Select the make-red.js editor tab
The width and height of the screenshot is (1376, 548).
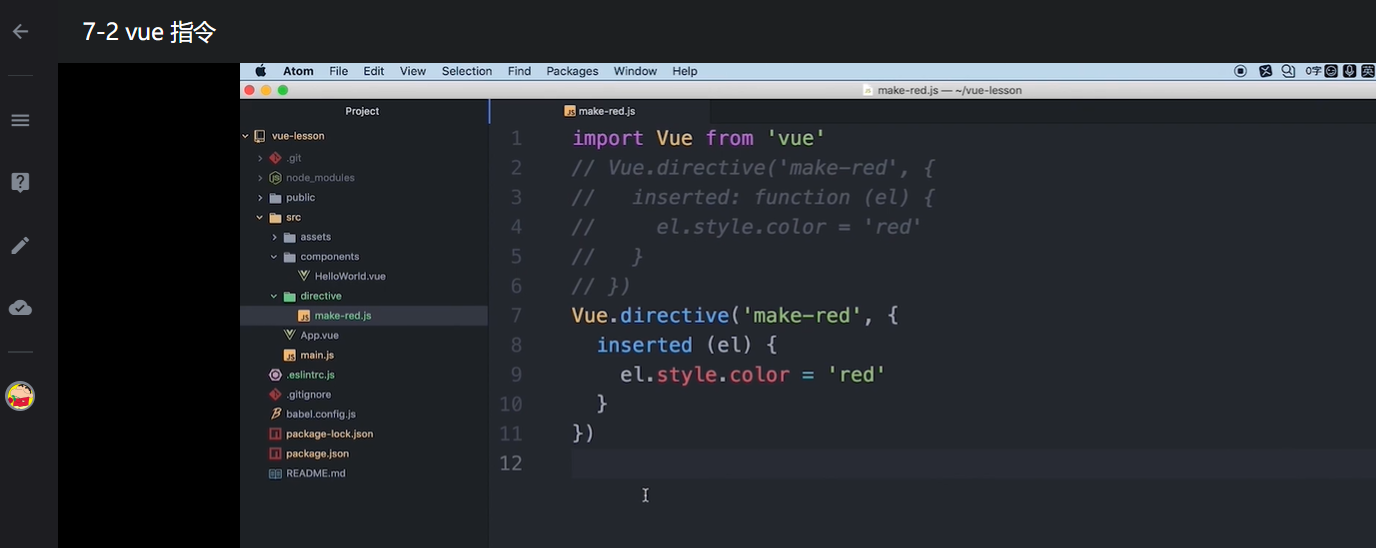(x=600, y=111)
